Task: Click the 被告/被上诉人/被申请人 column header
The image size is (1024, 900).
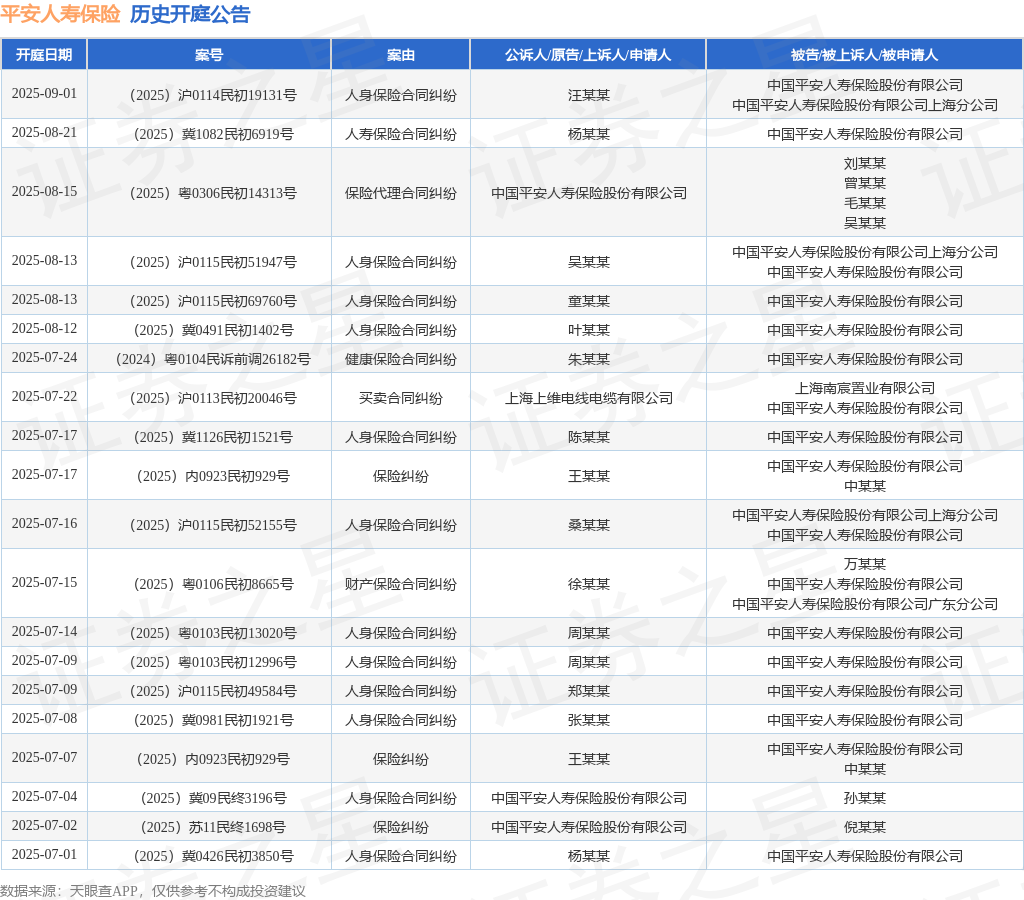Action: point(864,55)
